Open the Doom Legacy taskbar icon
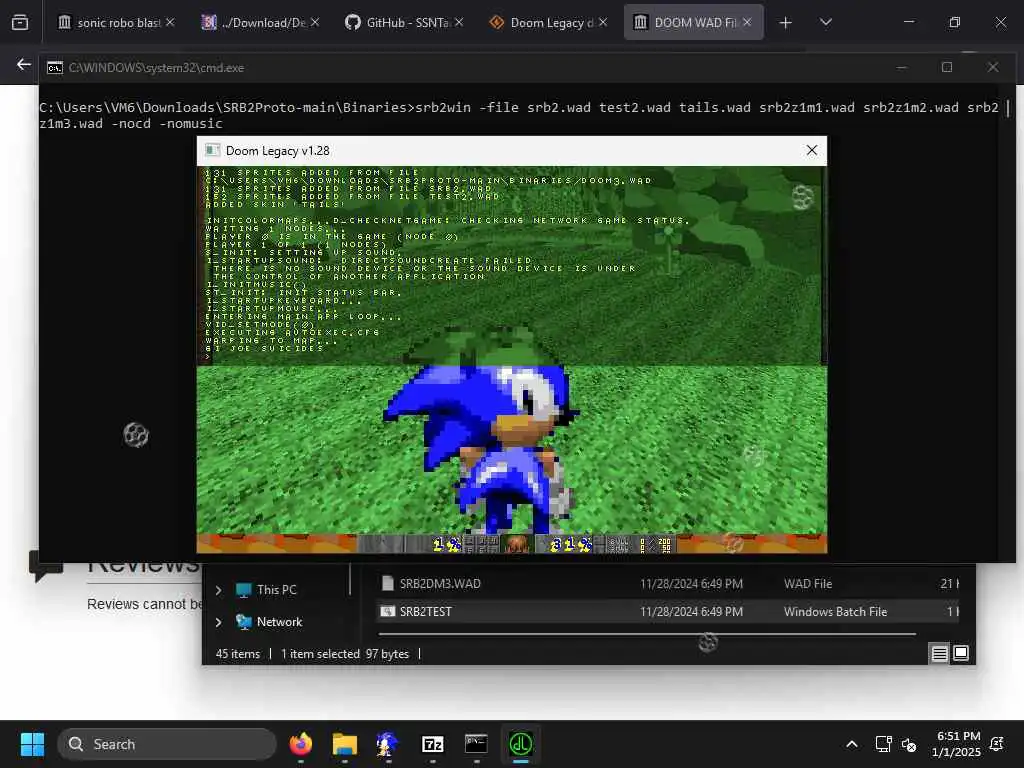This screenshot has width=1024, height=768. [x=520, y=744]
